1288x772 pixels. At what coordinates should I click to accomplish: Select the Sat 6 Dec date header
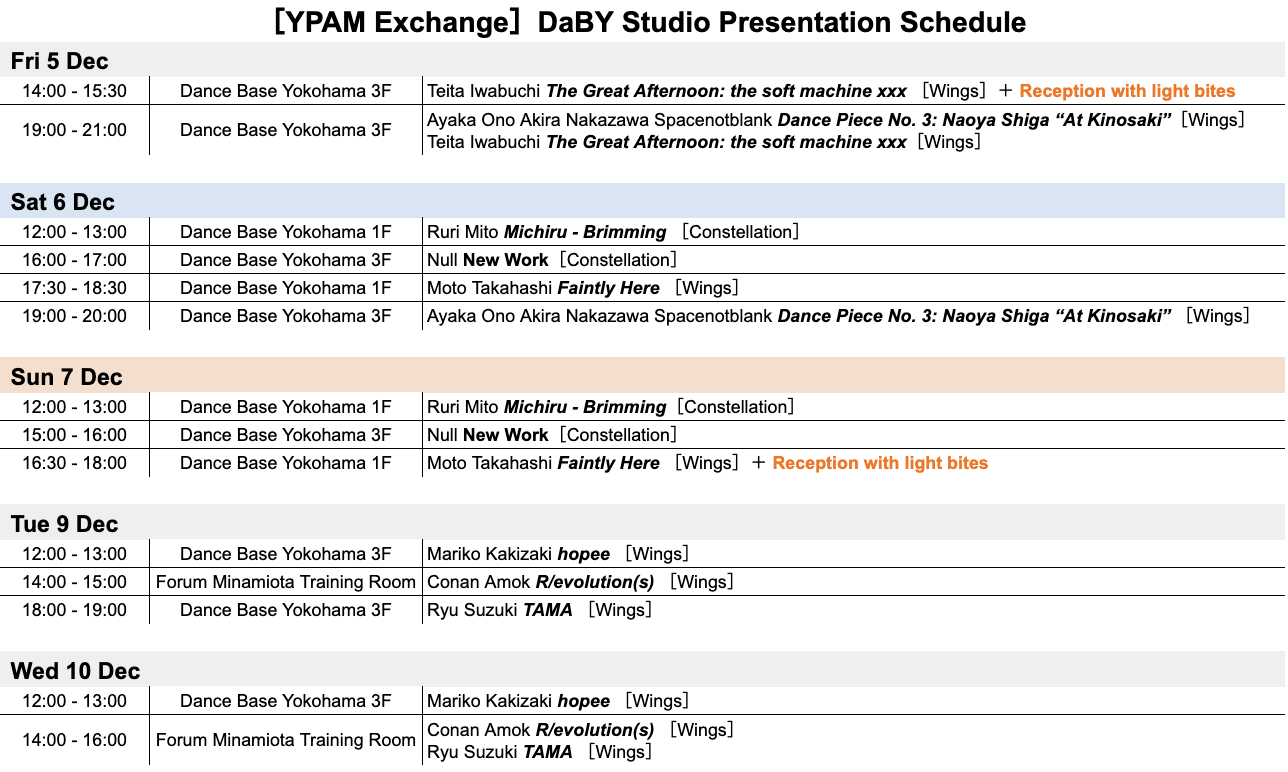pyautogui.click(x=62, y=202)
